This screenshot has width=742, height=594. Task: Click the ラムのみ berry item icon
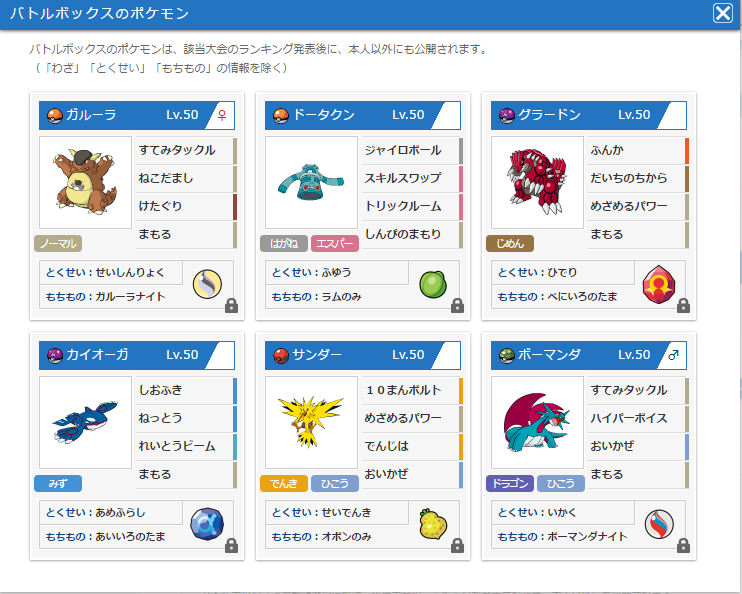pyautogui.click(x=433, y=284)
